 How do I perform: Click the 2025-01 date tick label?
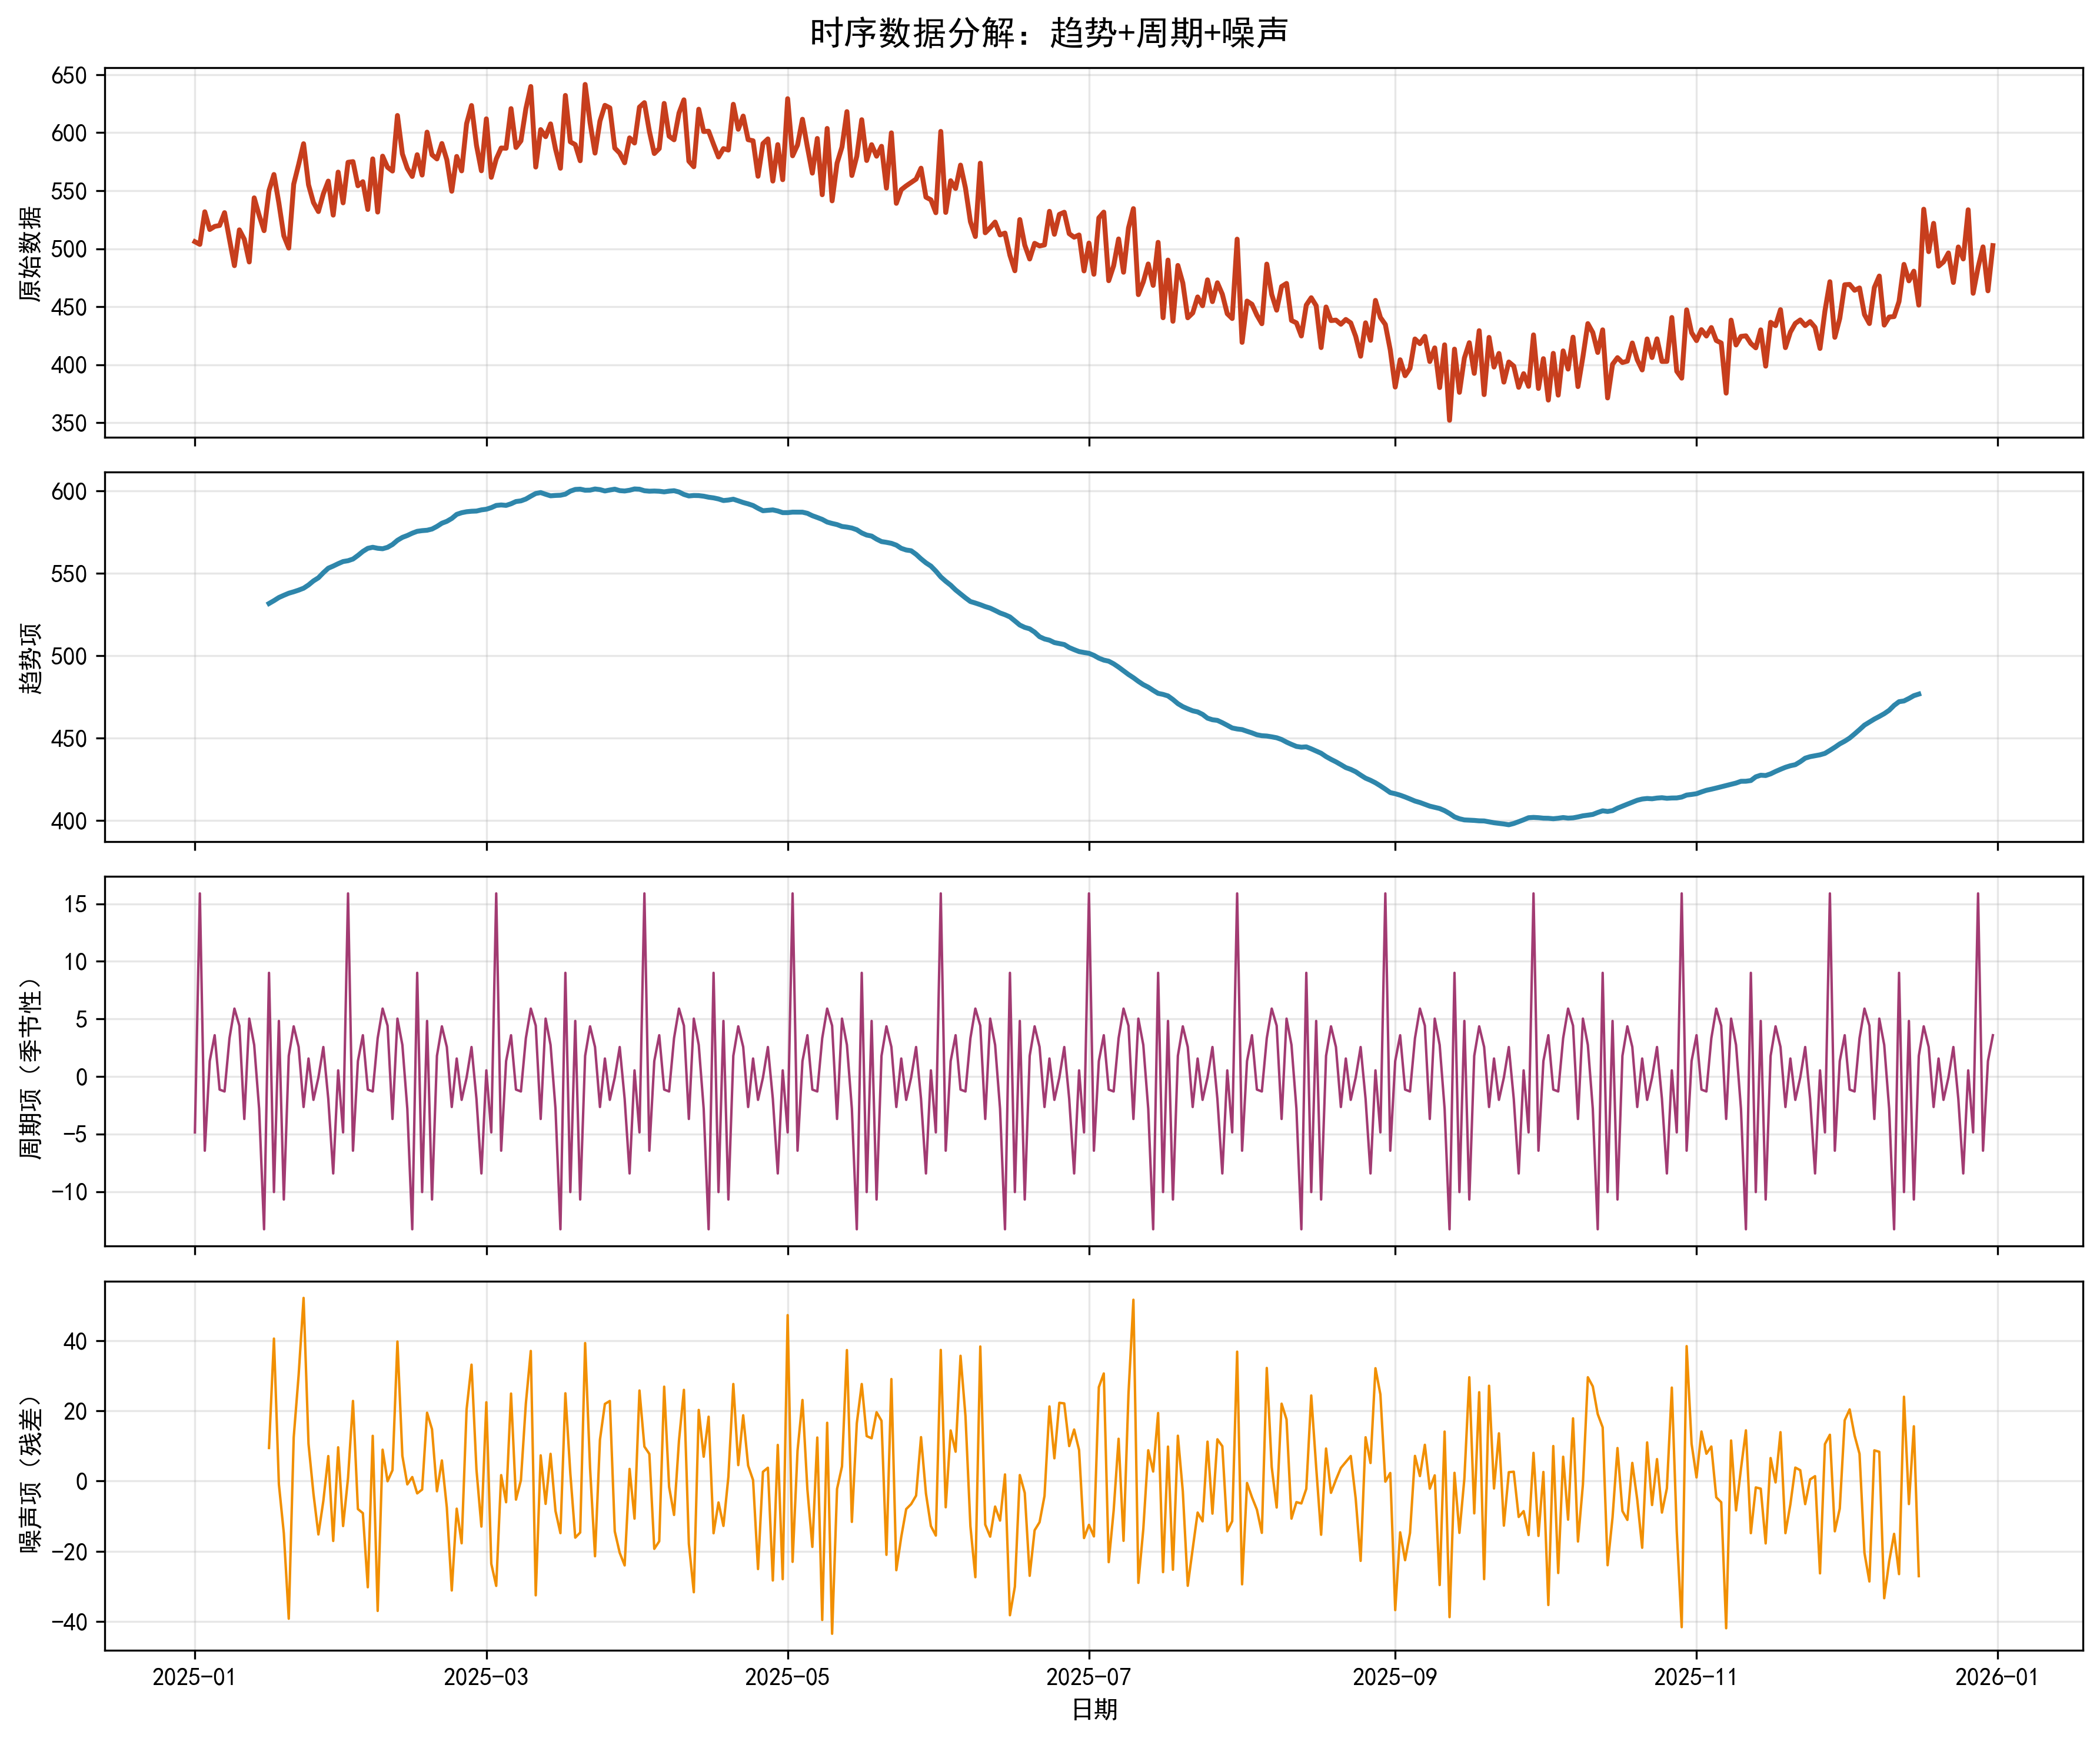pos(194,1677)
